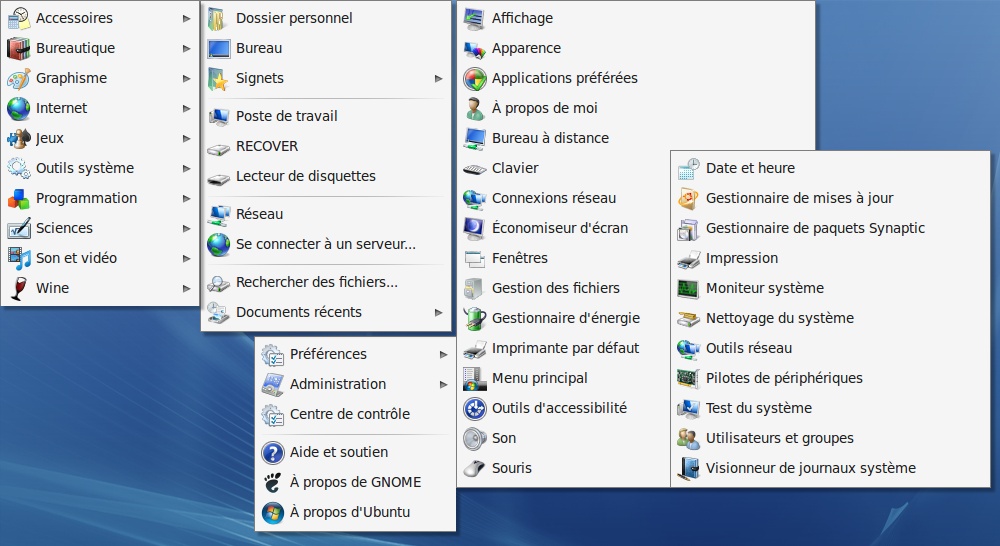Click the Graphisme palette icon
Screen dimensions: 1000x546
point(18,78)
